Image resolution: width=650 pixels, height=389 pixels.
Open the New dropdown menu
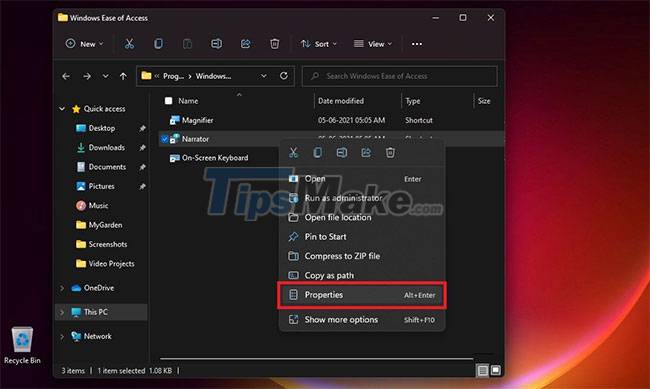85,44
